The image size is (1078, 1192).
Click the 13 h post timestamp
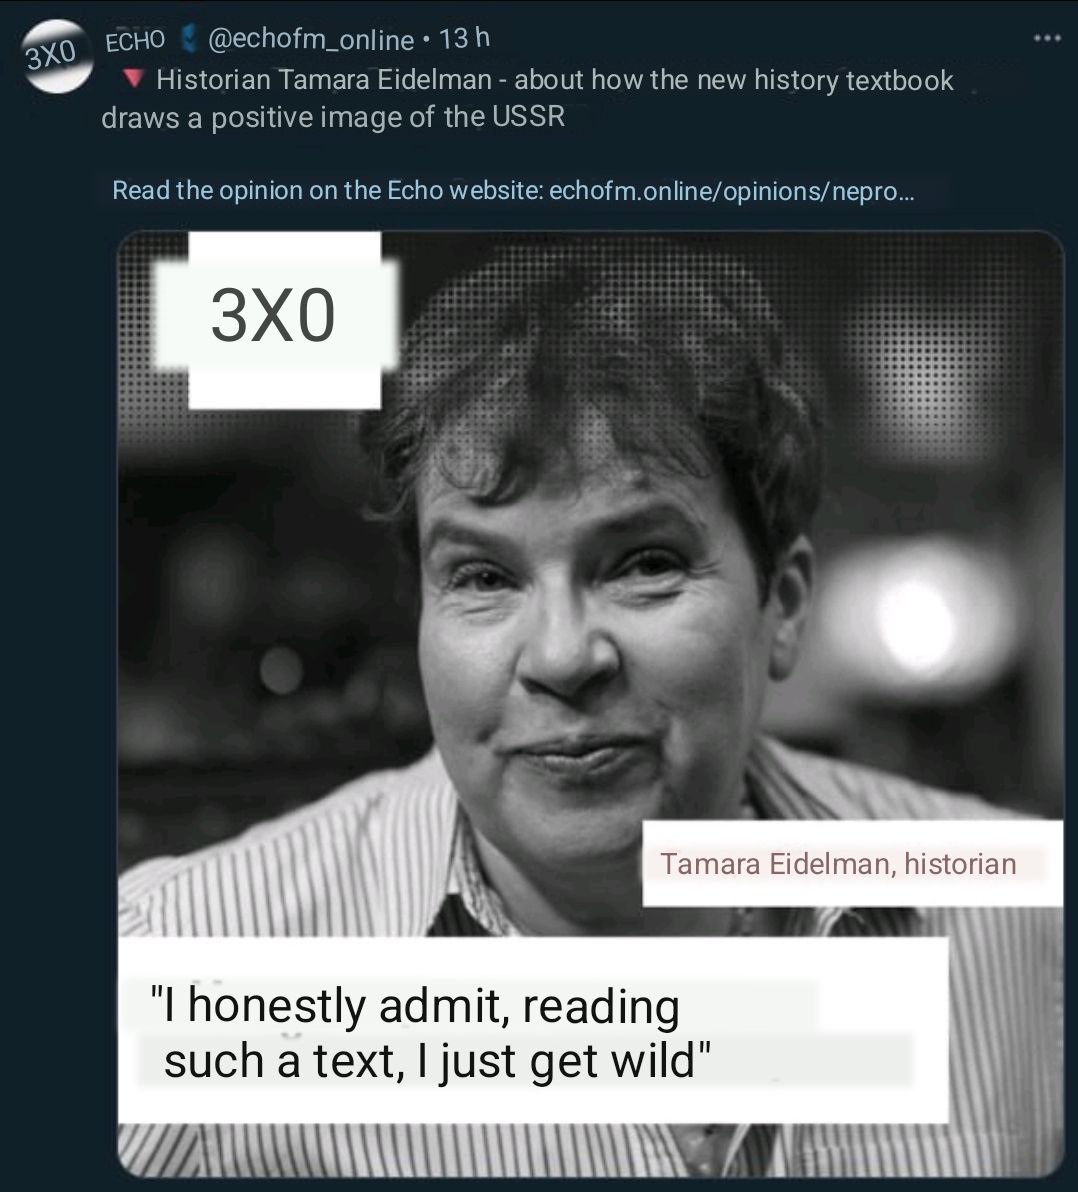(x=465, y=39)
